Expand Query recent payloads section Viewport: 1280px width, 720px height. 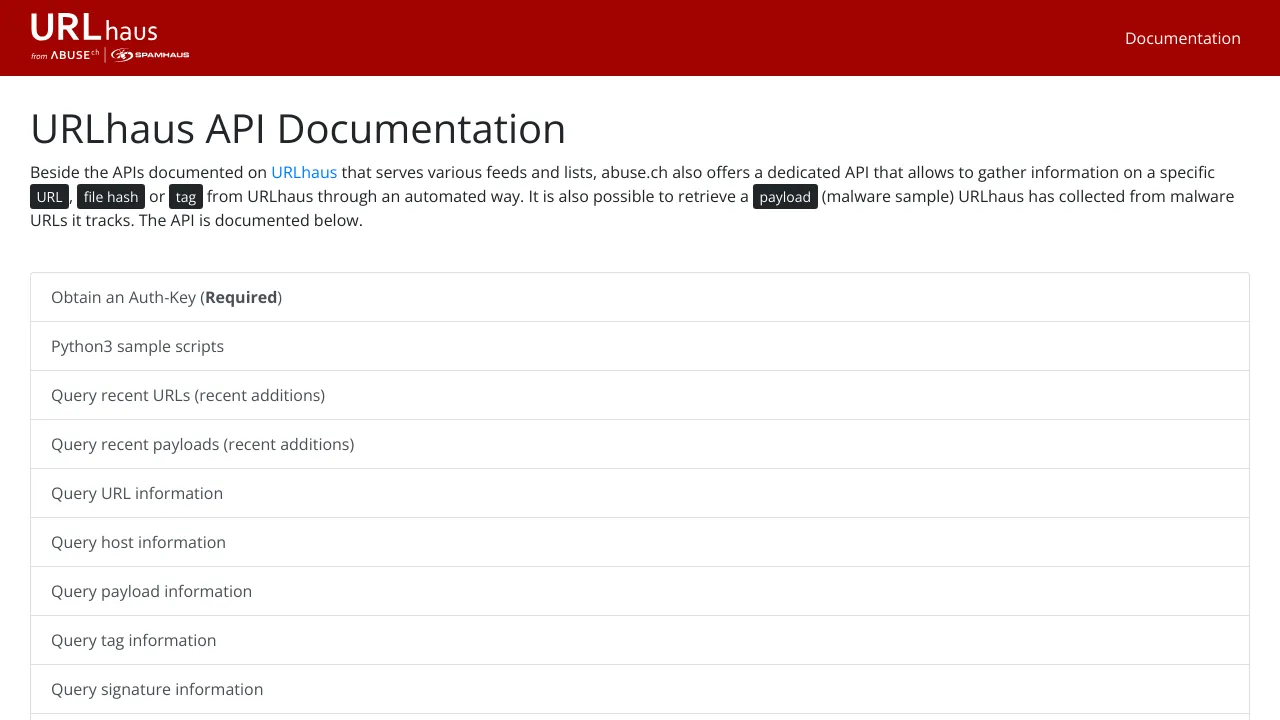pos(640,444)
